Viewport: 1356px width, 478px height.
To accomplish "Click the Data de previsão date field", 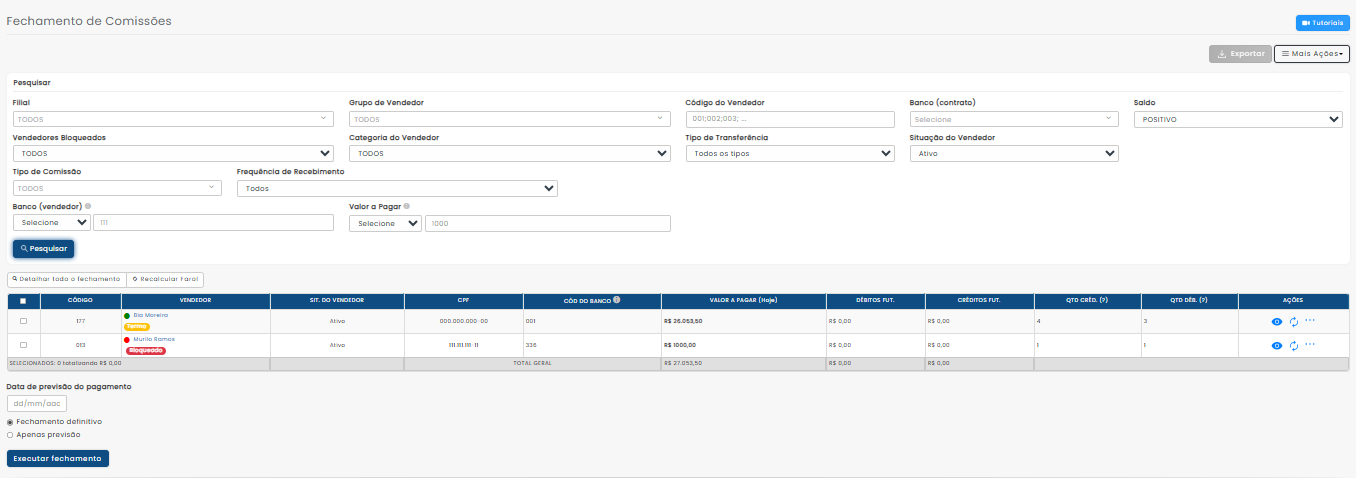I will 37,404.
